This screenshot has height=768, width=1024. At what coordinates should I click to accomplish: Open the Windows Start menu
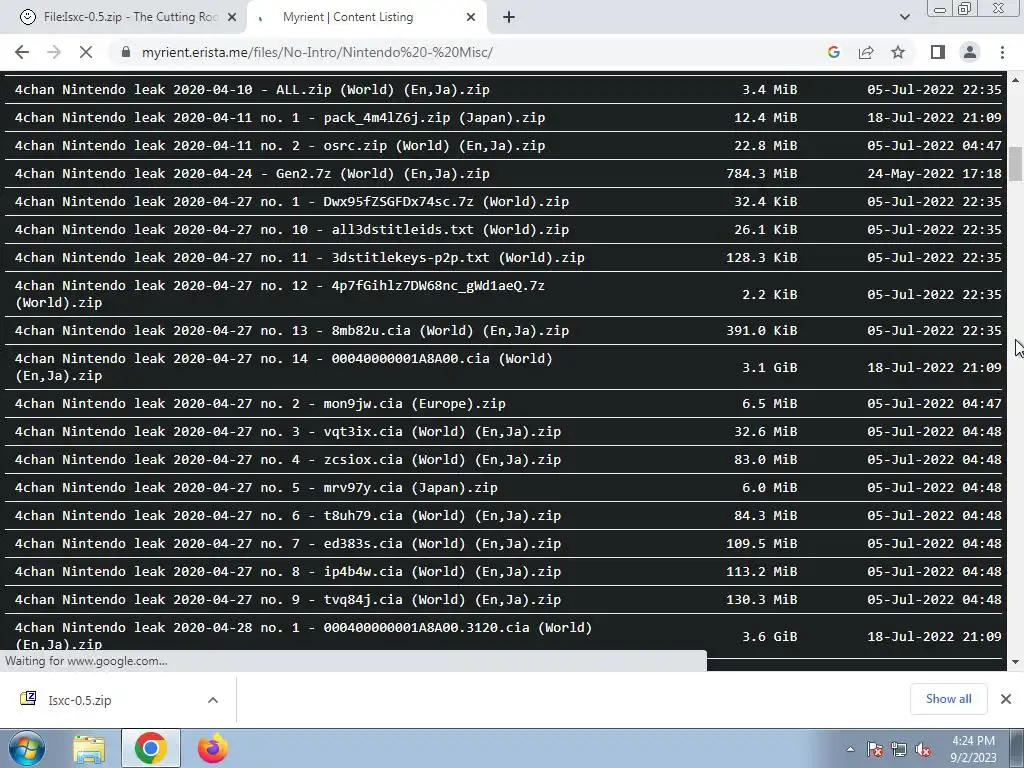coord(25,749)
